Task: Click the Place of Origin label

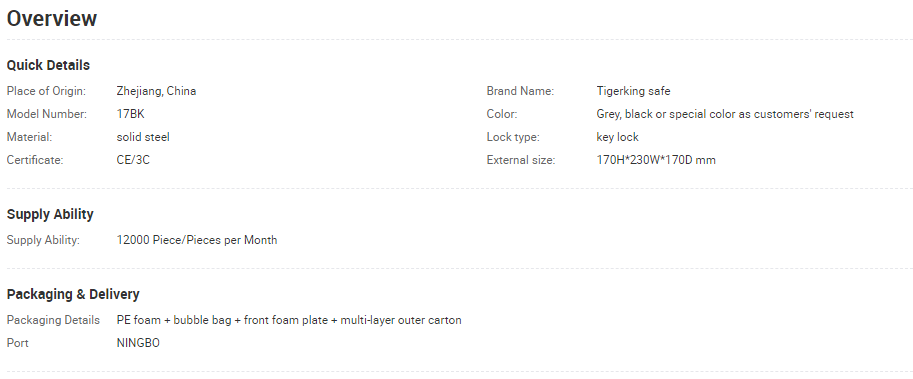Action: (46, 91)
